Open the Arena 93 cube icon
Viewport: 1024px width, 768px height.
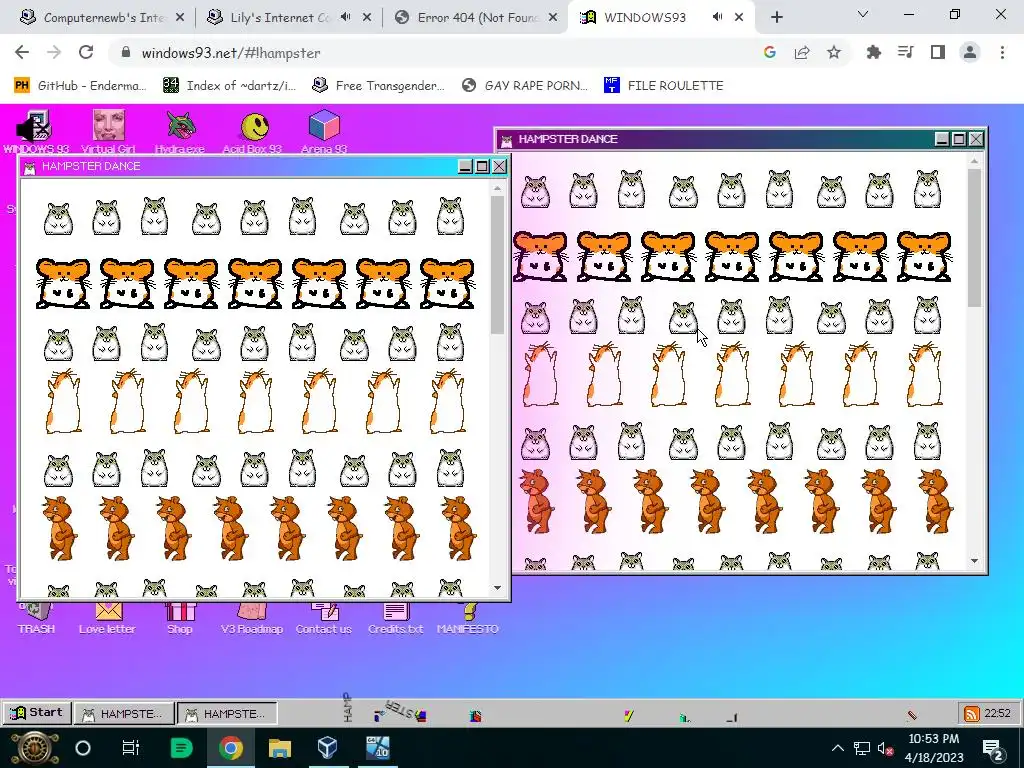click(324, 131)
